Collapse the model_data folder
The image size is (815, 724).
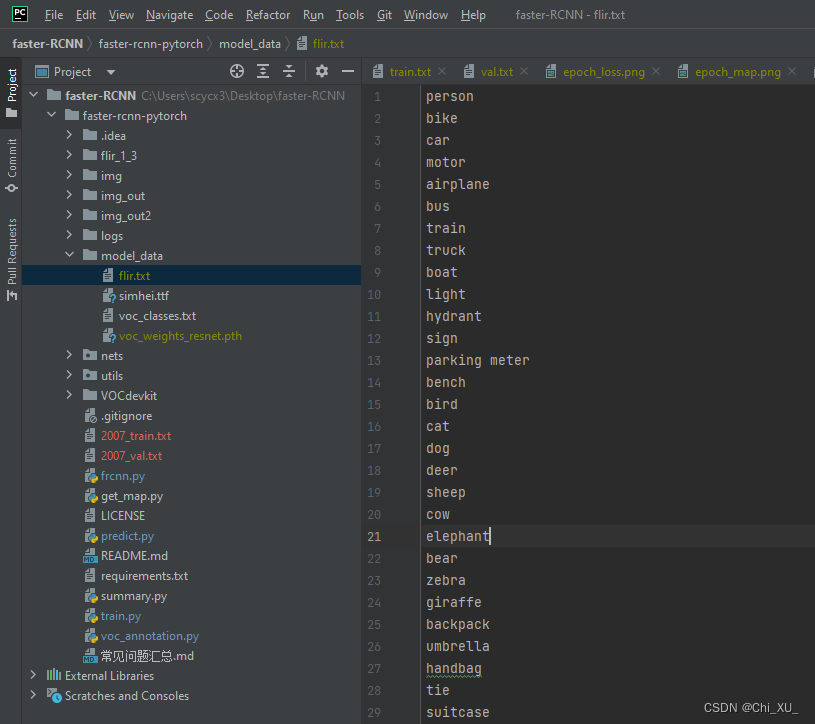69,255
